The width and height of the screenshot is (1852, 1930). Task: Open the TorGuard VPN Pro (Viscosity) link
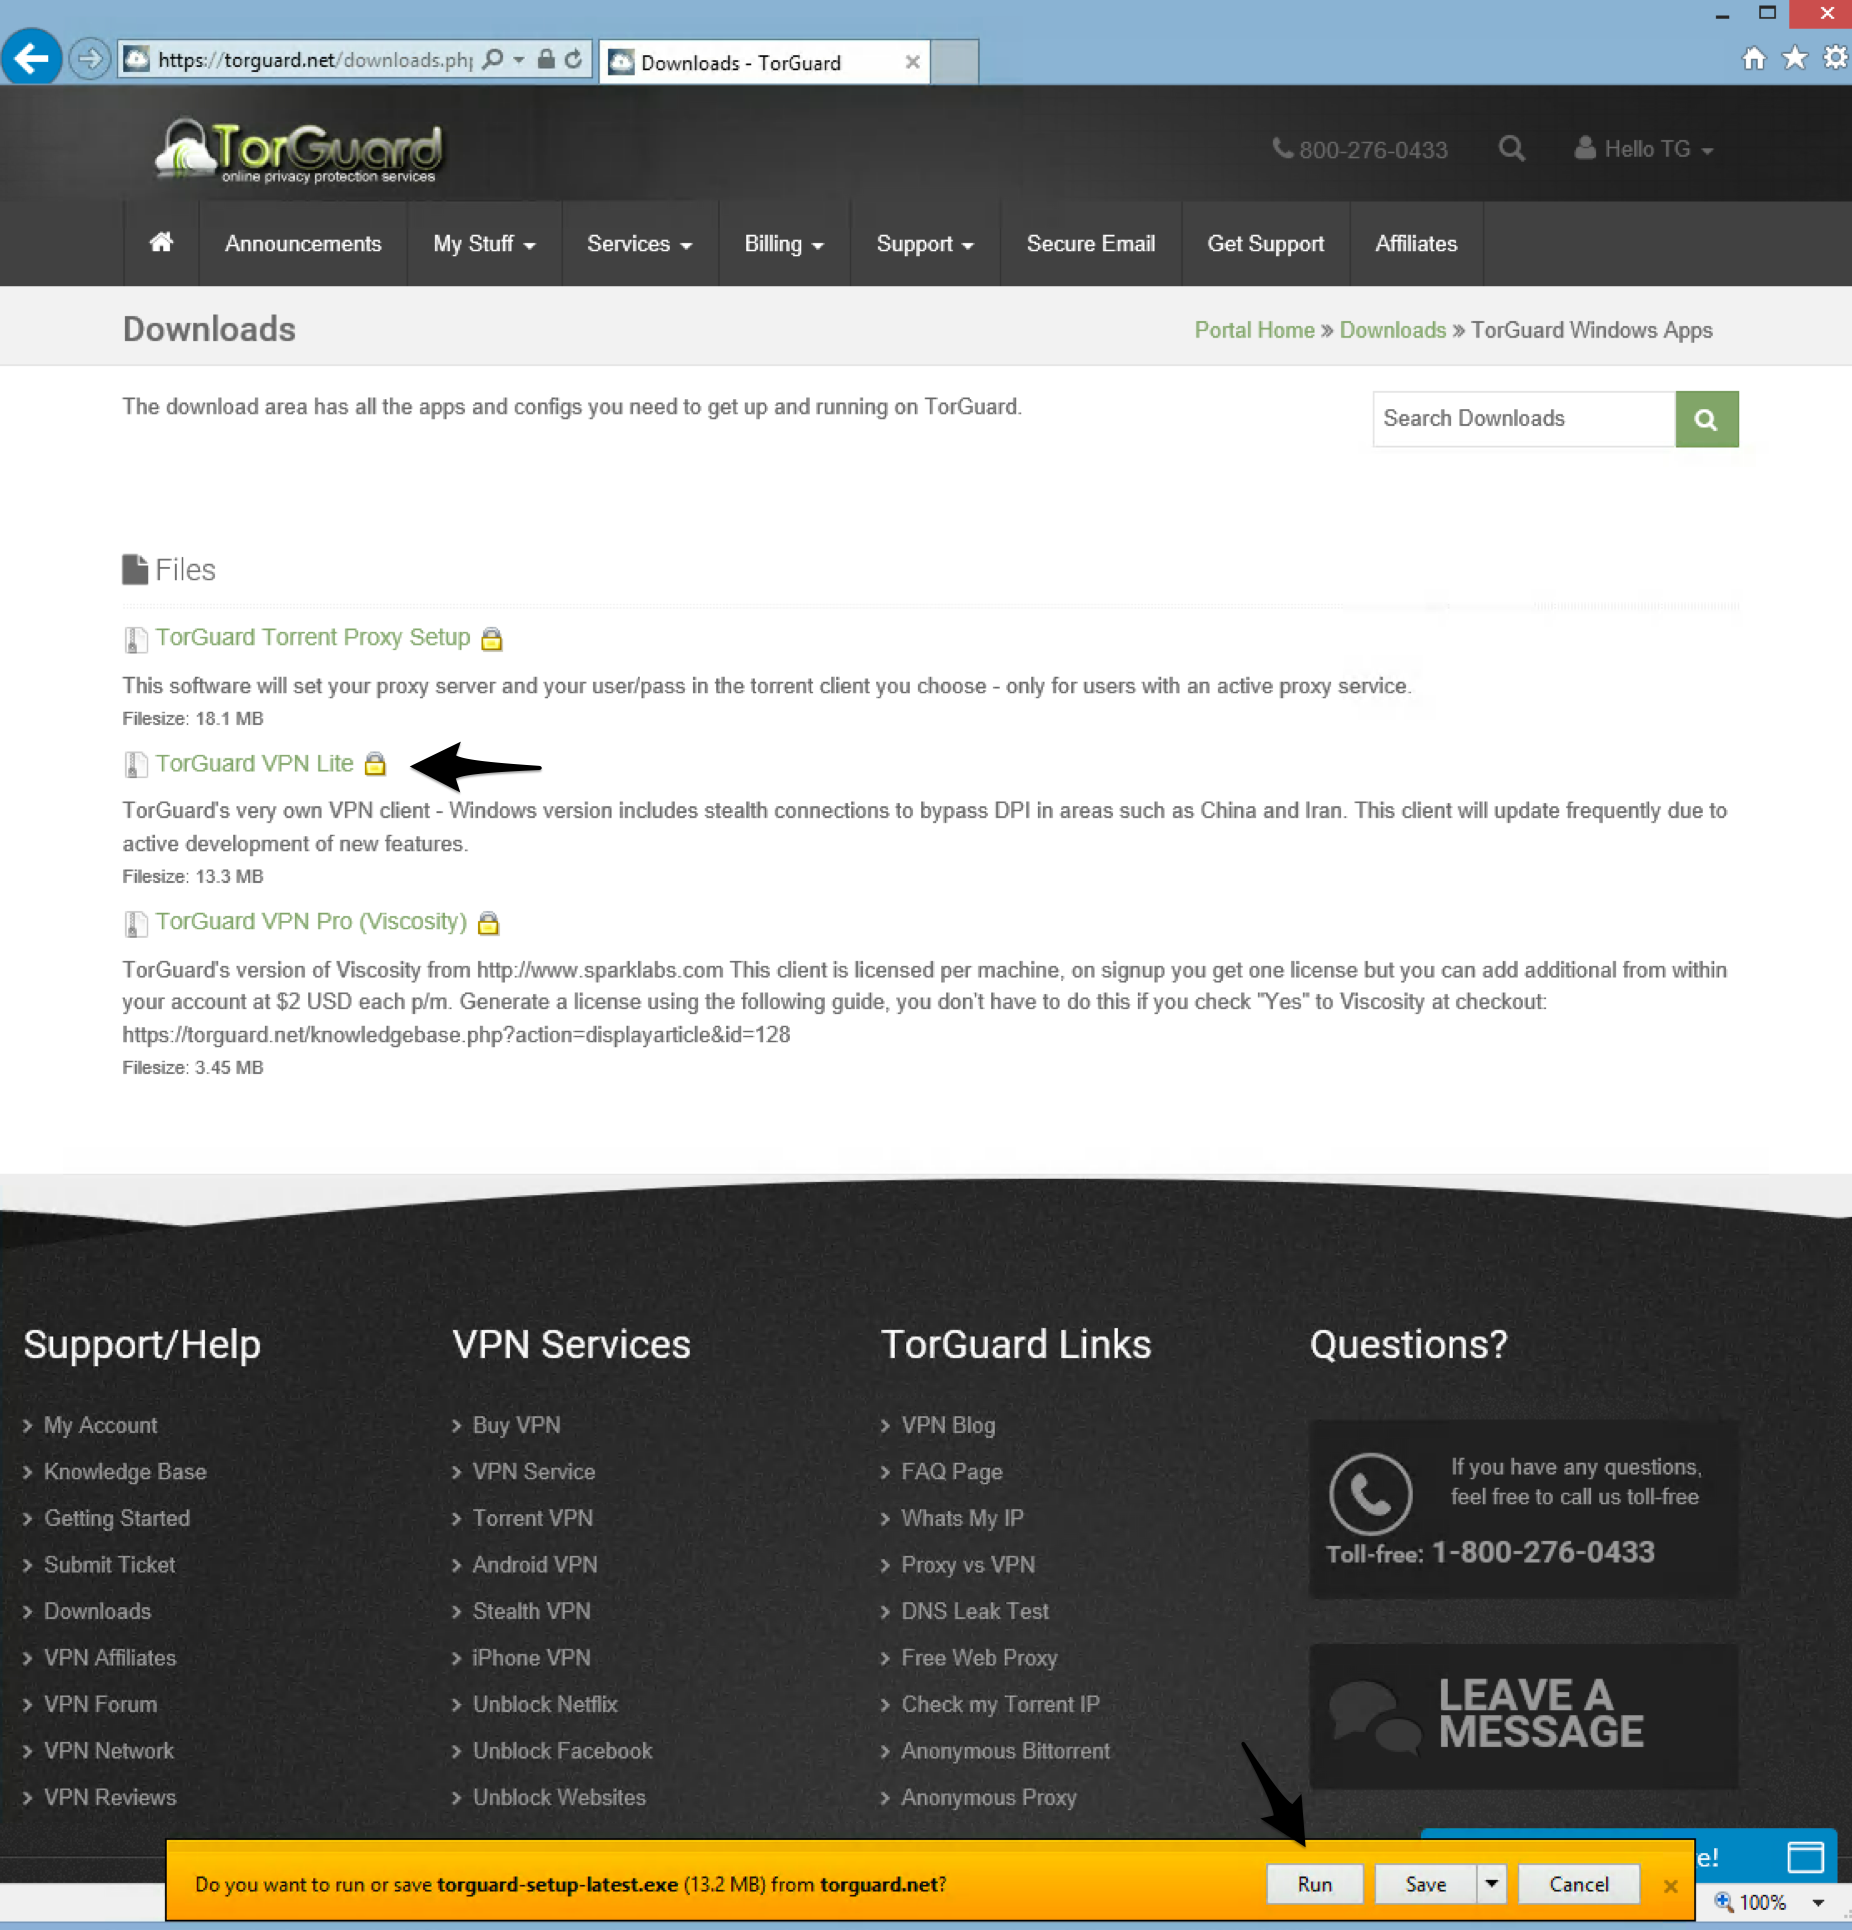[311, 922]
